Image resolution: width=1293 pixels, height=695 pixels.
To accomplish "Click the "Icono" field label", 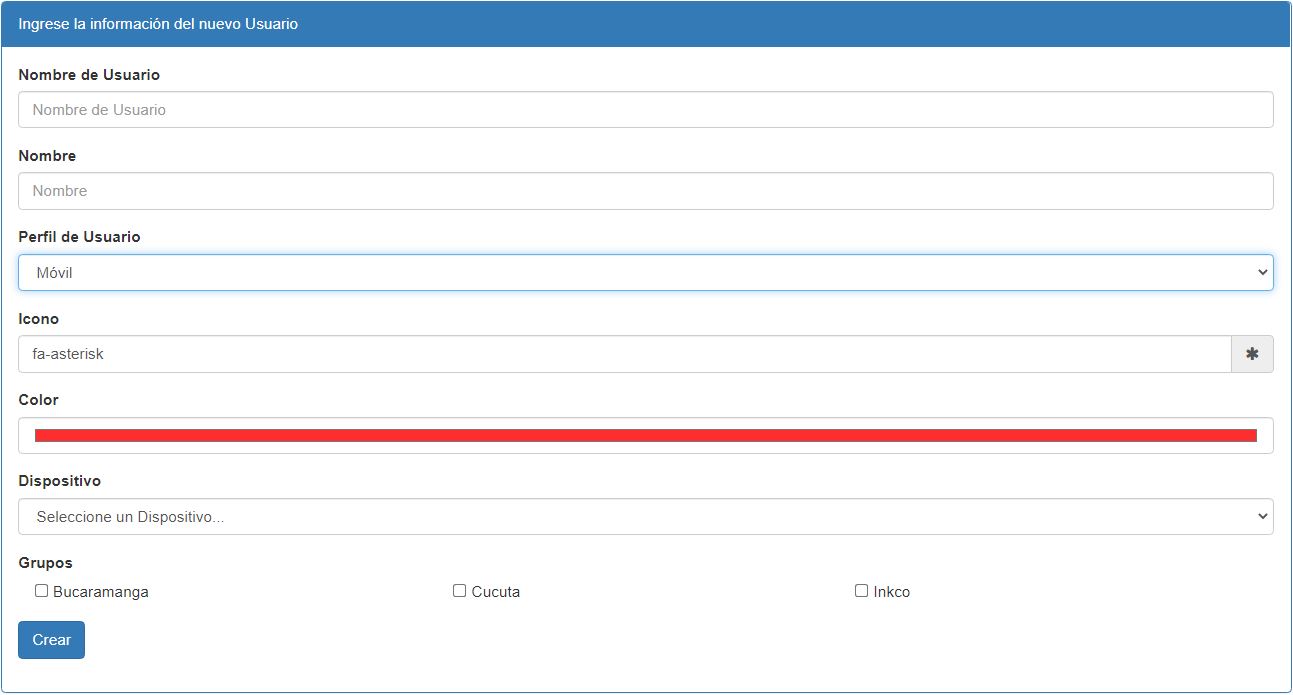I will point(39,319).
